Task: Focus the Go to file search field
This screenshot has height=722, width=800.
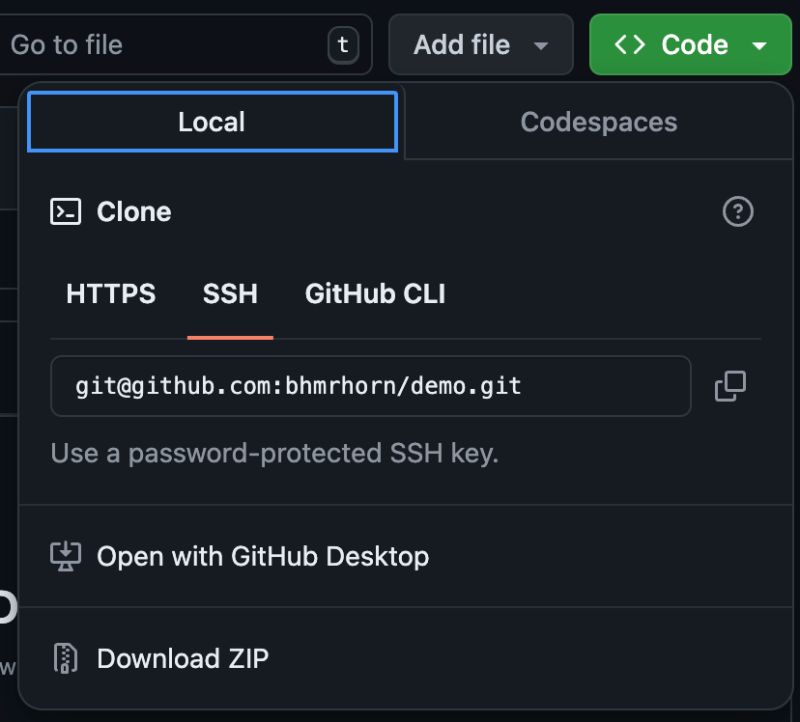Action: tap(185, 44)
